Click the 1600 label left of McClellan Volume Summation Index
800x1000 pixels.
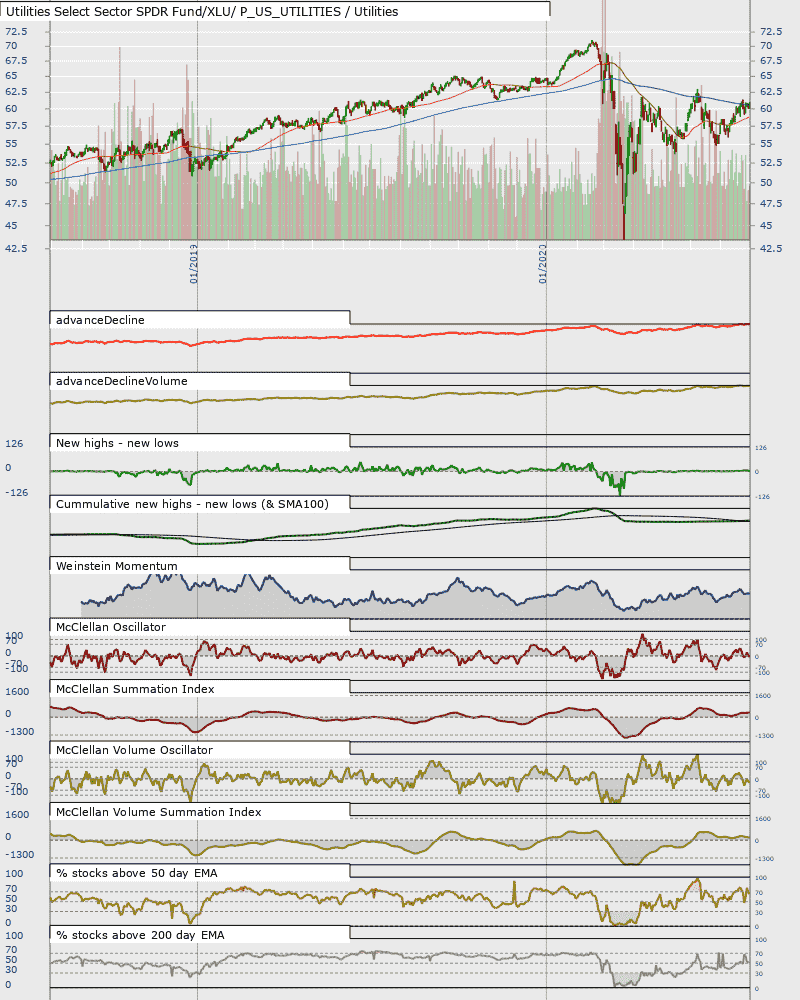(x=17, y=814)
